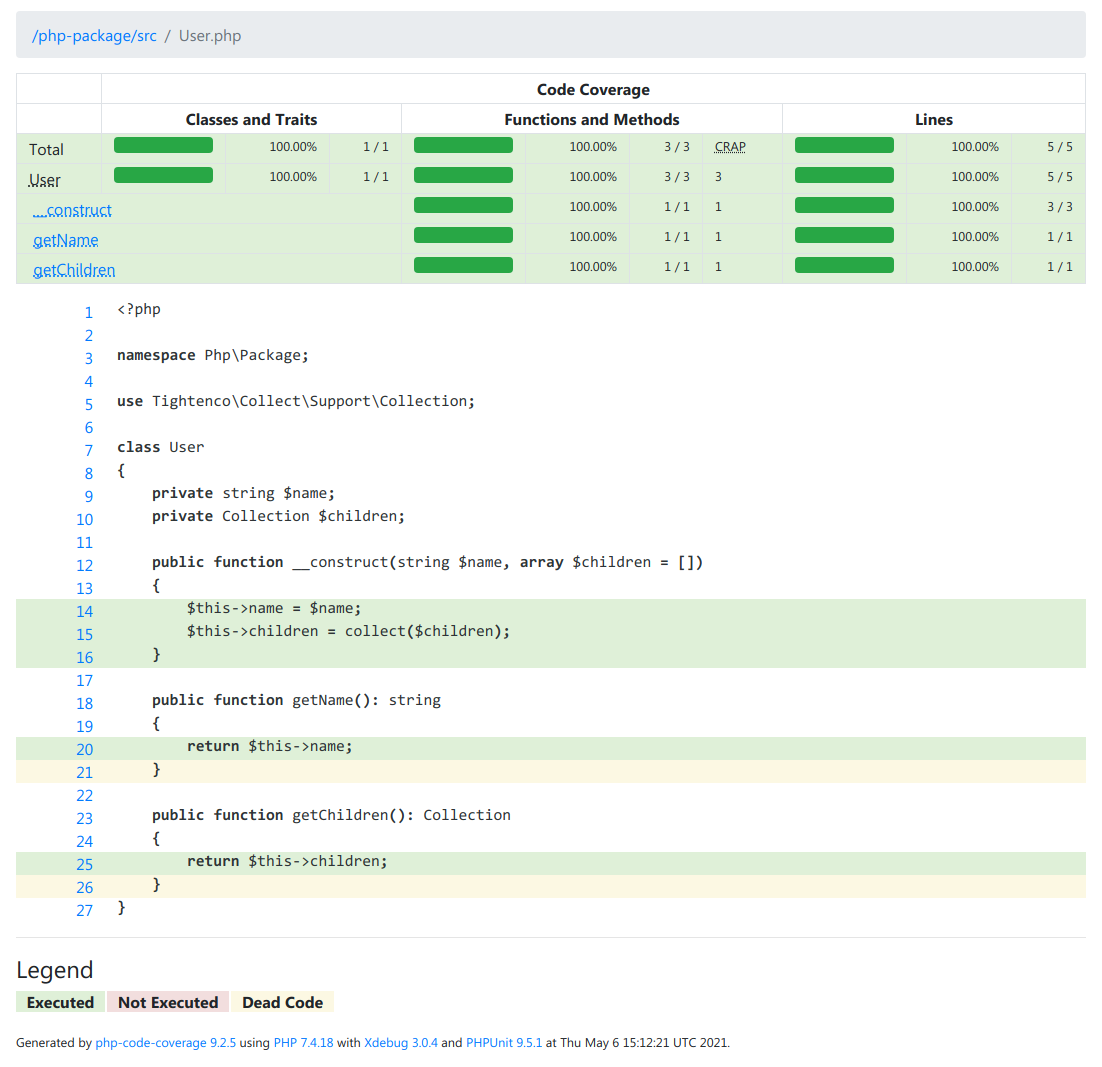Click the CRAP link in the Total row

729,146
